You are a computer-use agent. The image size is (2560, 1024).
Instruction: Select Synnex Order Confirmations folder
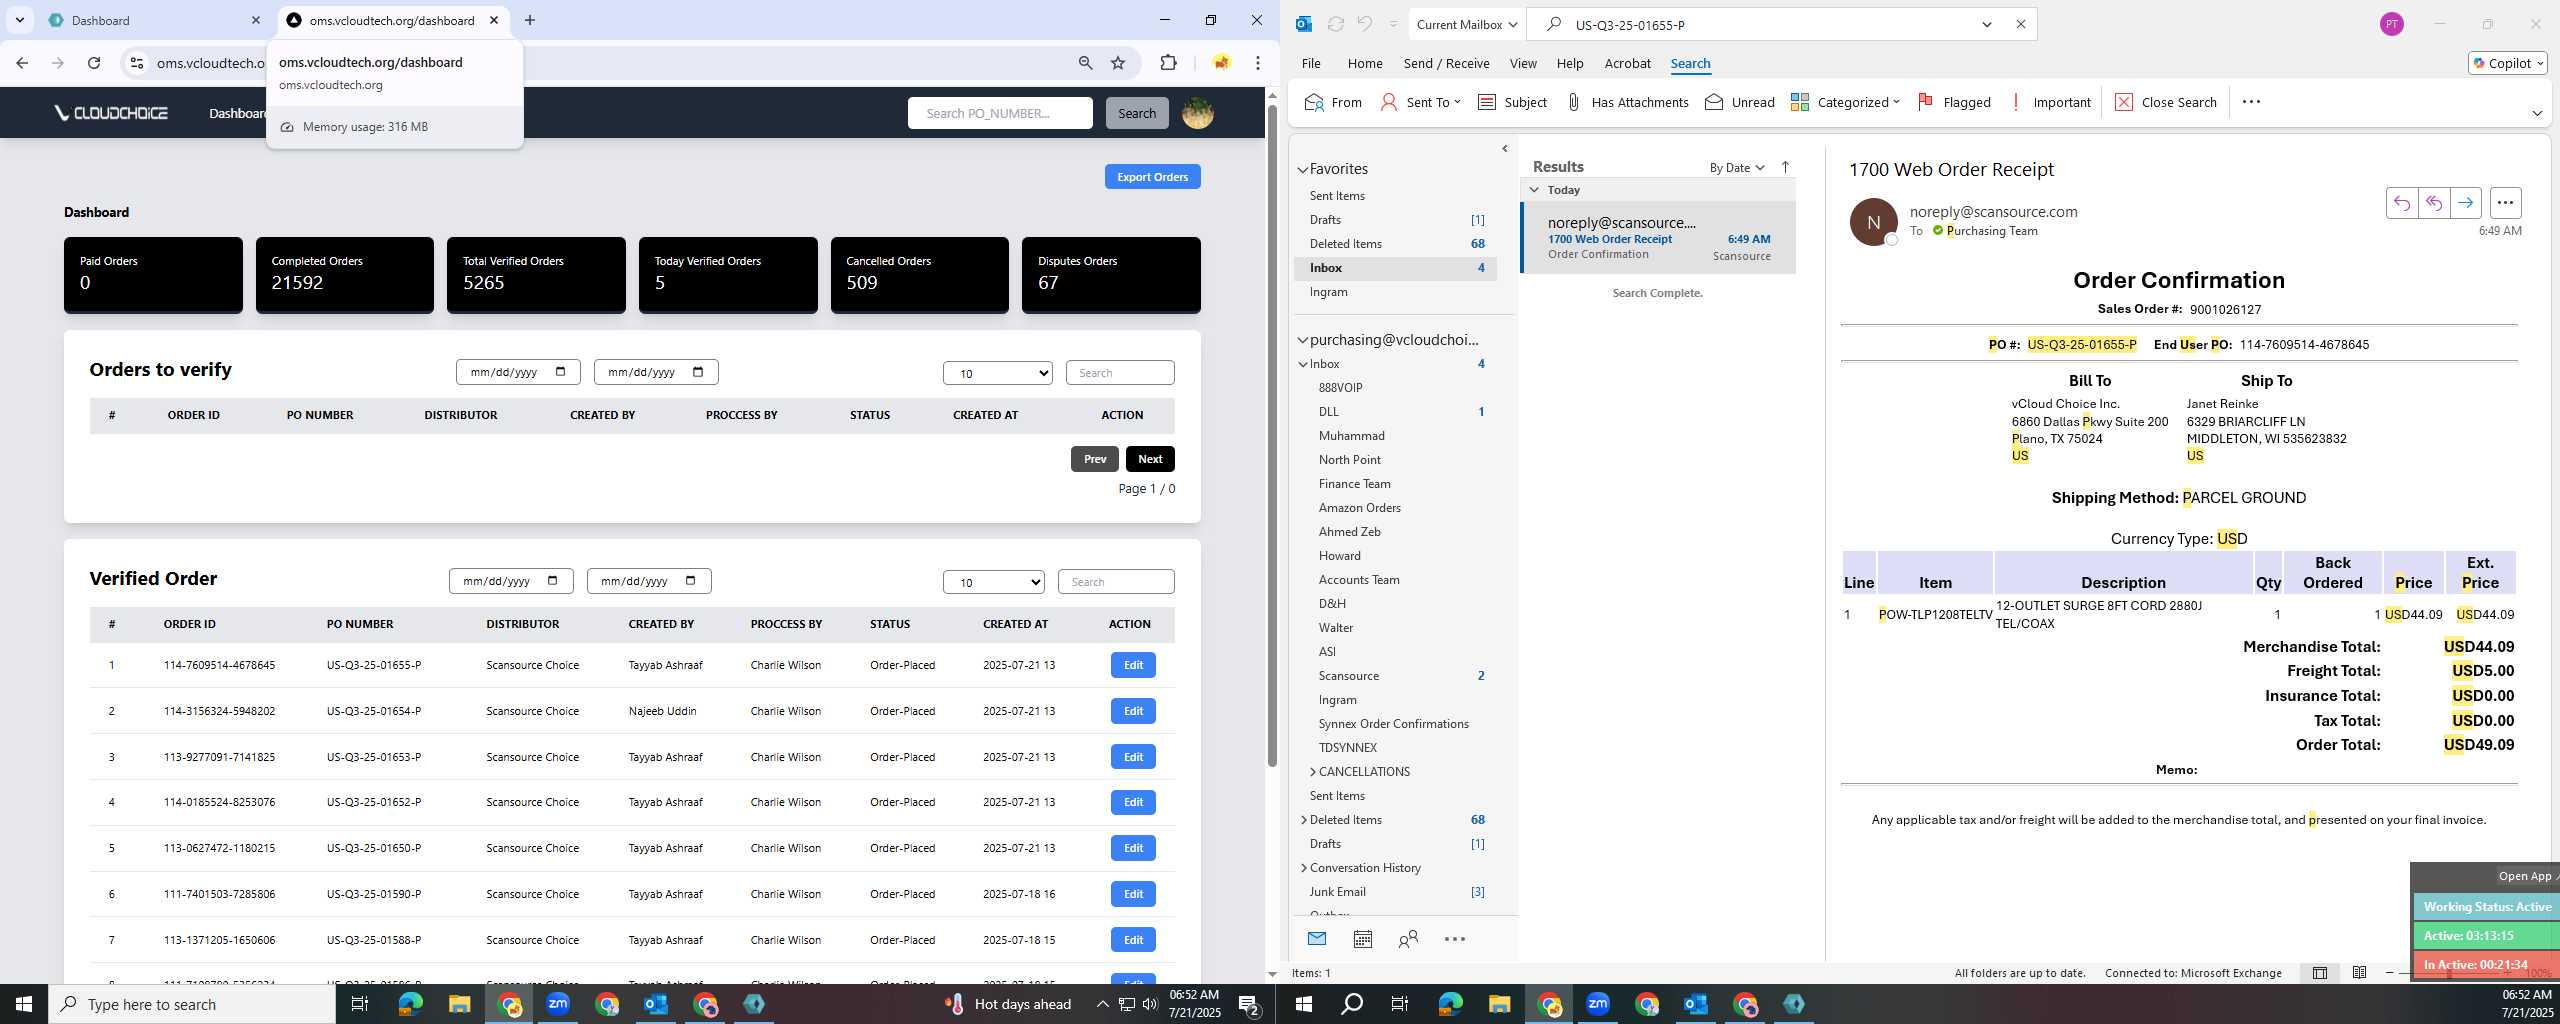(1393, 724)
